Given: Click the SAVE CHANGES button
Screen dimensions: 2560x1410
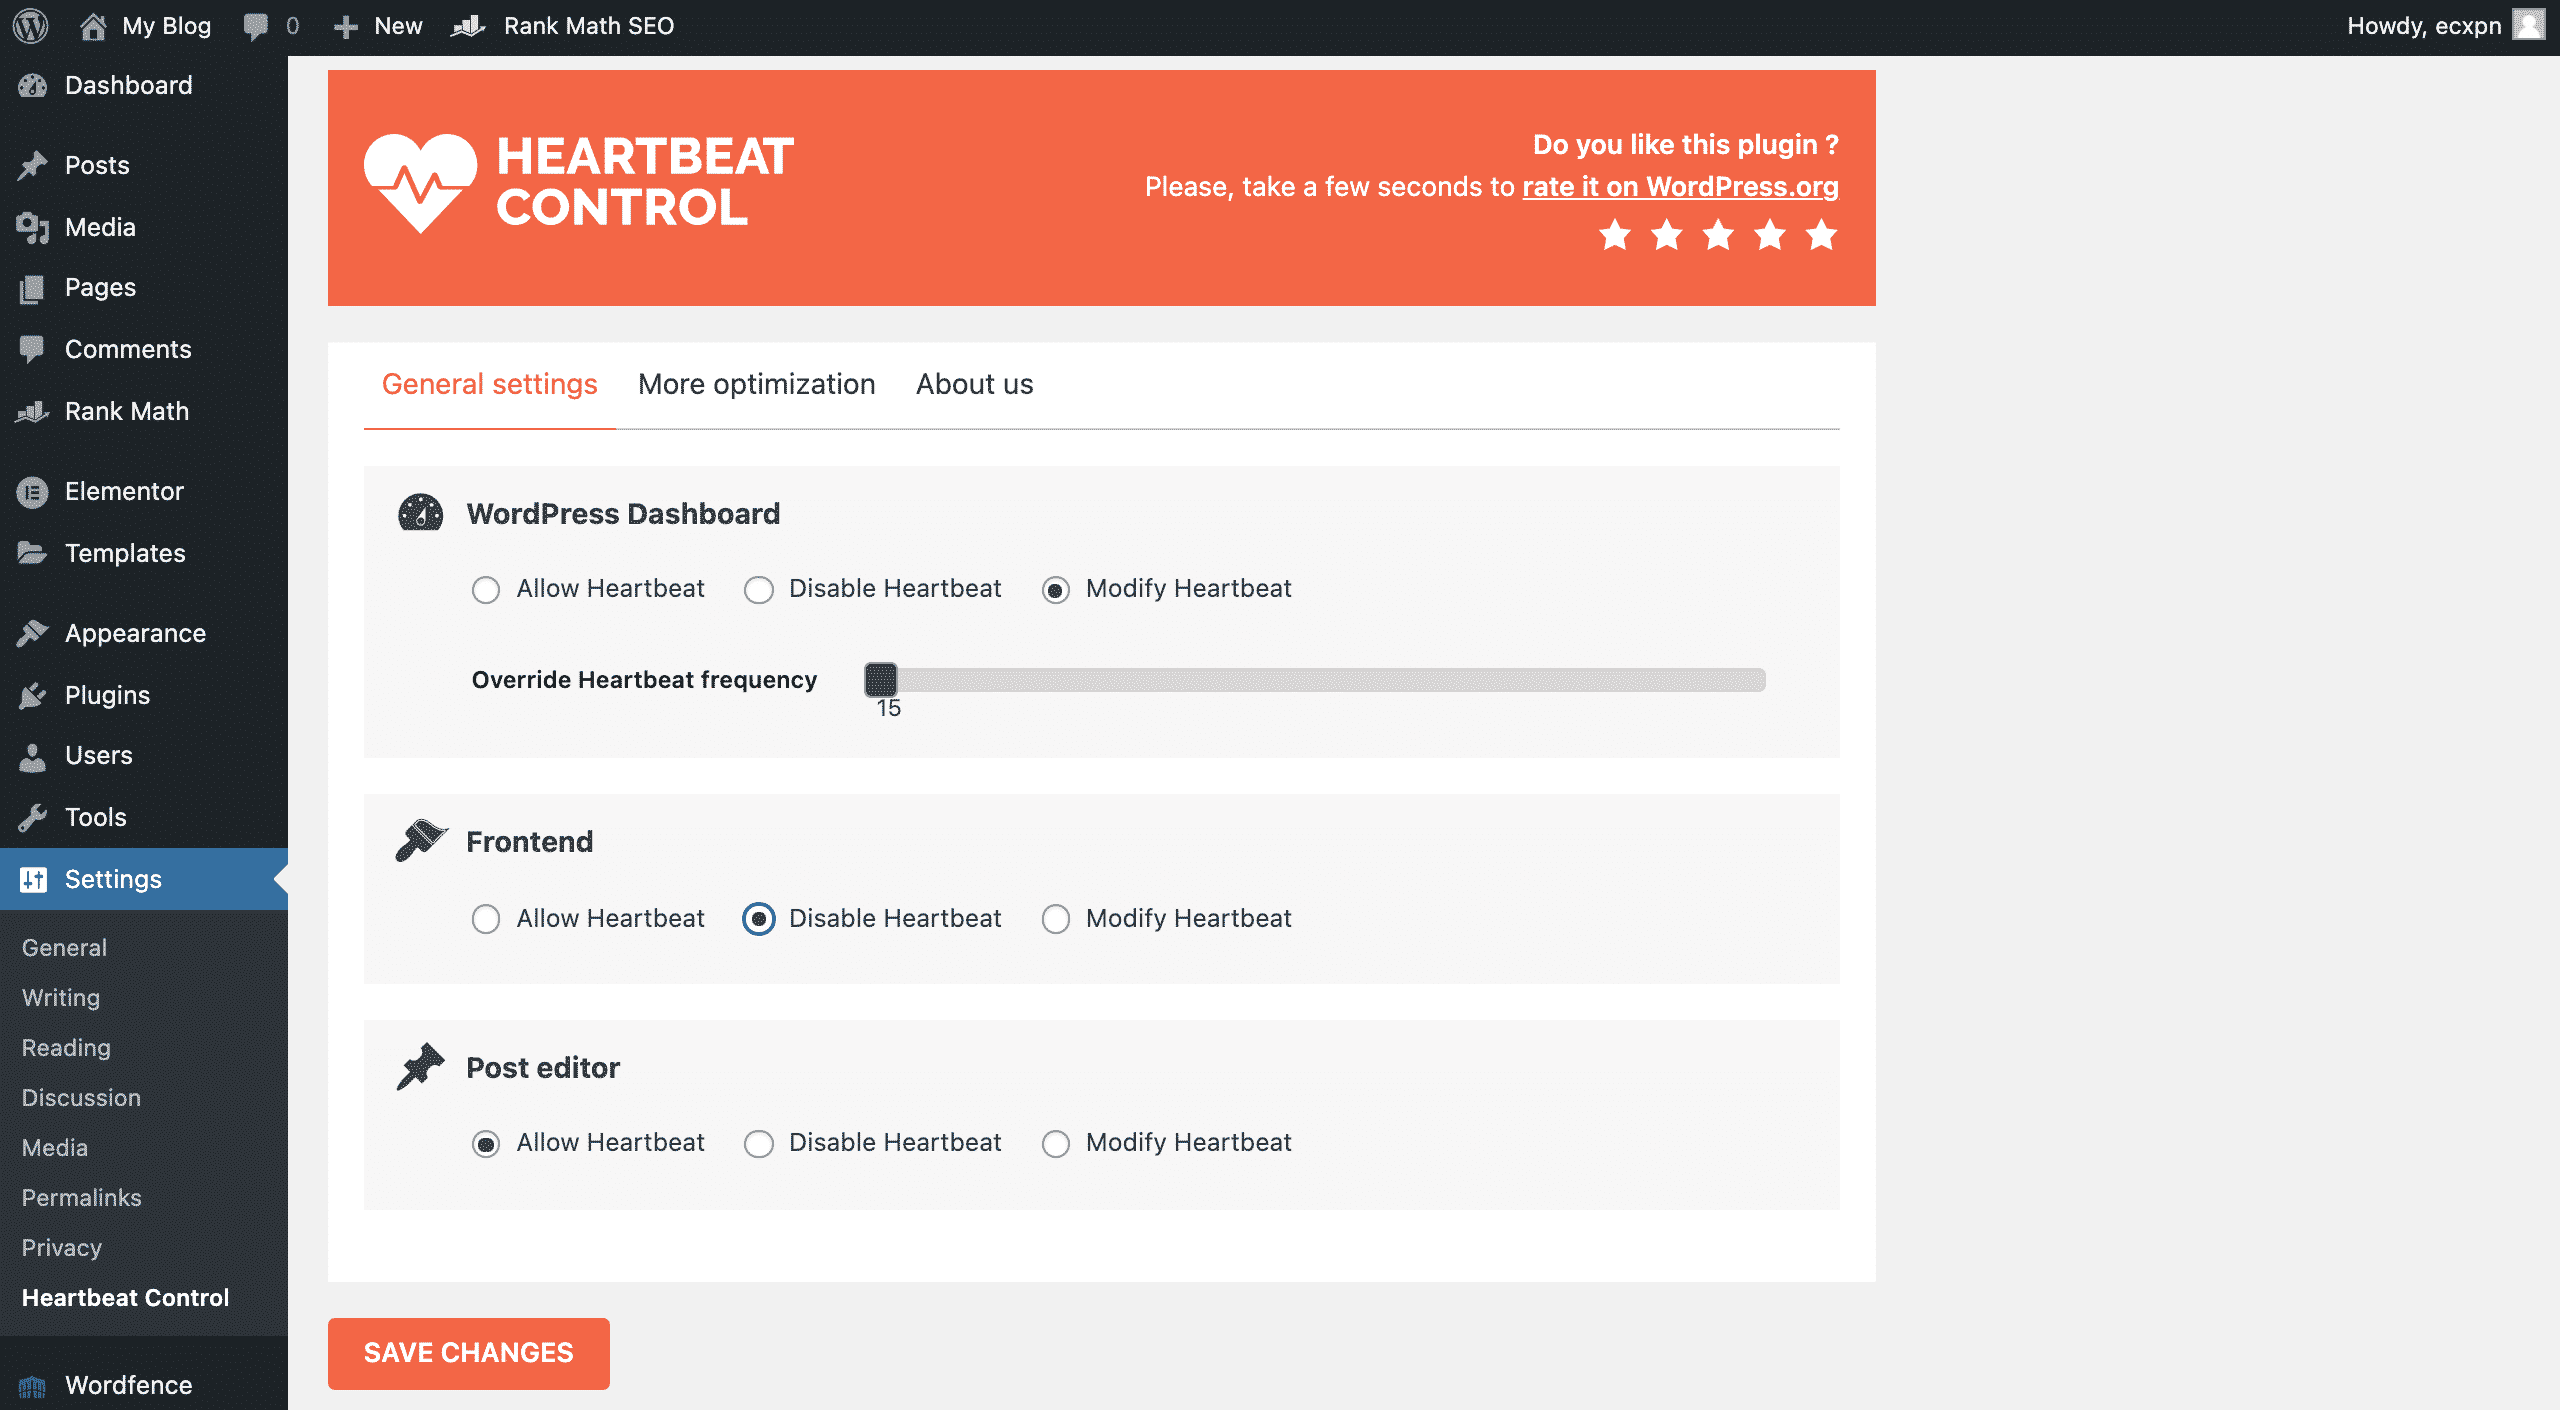Looking at the screenshot, I should tap(468, 1353).
